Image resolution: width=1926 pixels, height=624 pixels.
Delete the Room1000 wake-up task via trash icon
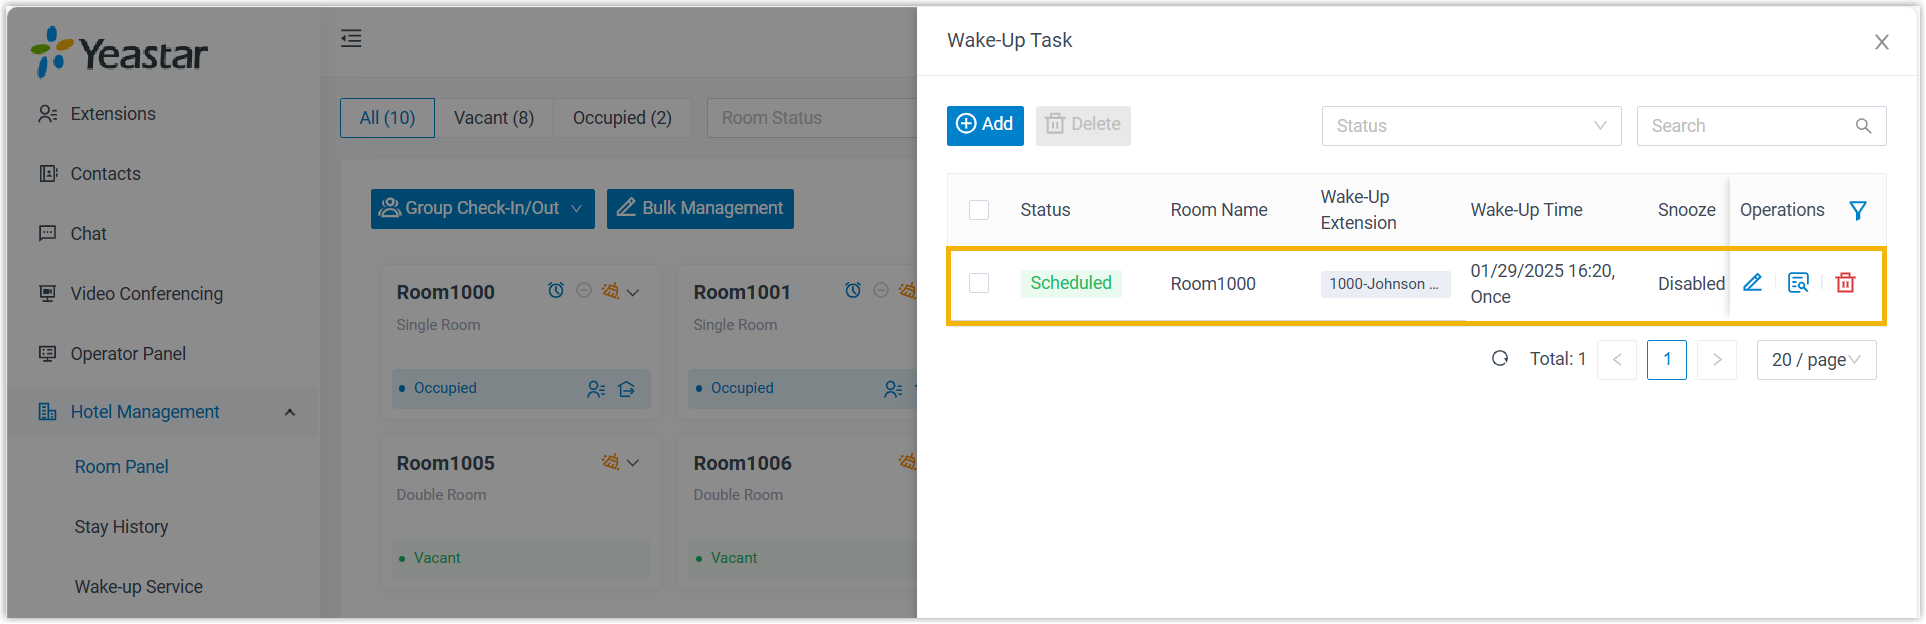click(1845, 283)
